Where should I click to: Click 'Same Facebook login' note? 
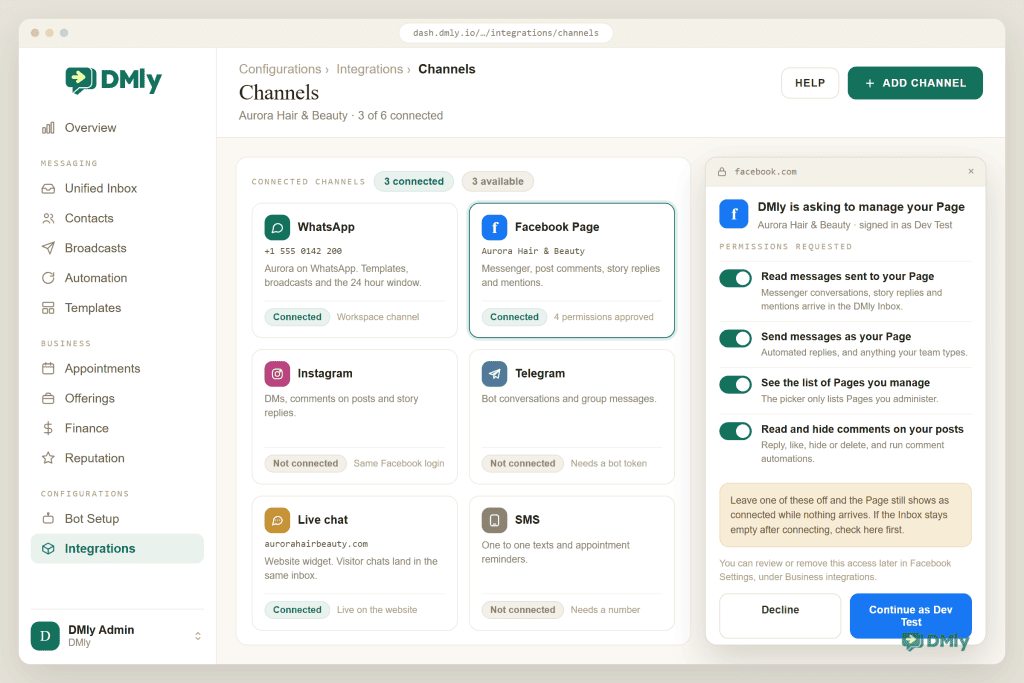(398, 464)
